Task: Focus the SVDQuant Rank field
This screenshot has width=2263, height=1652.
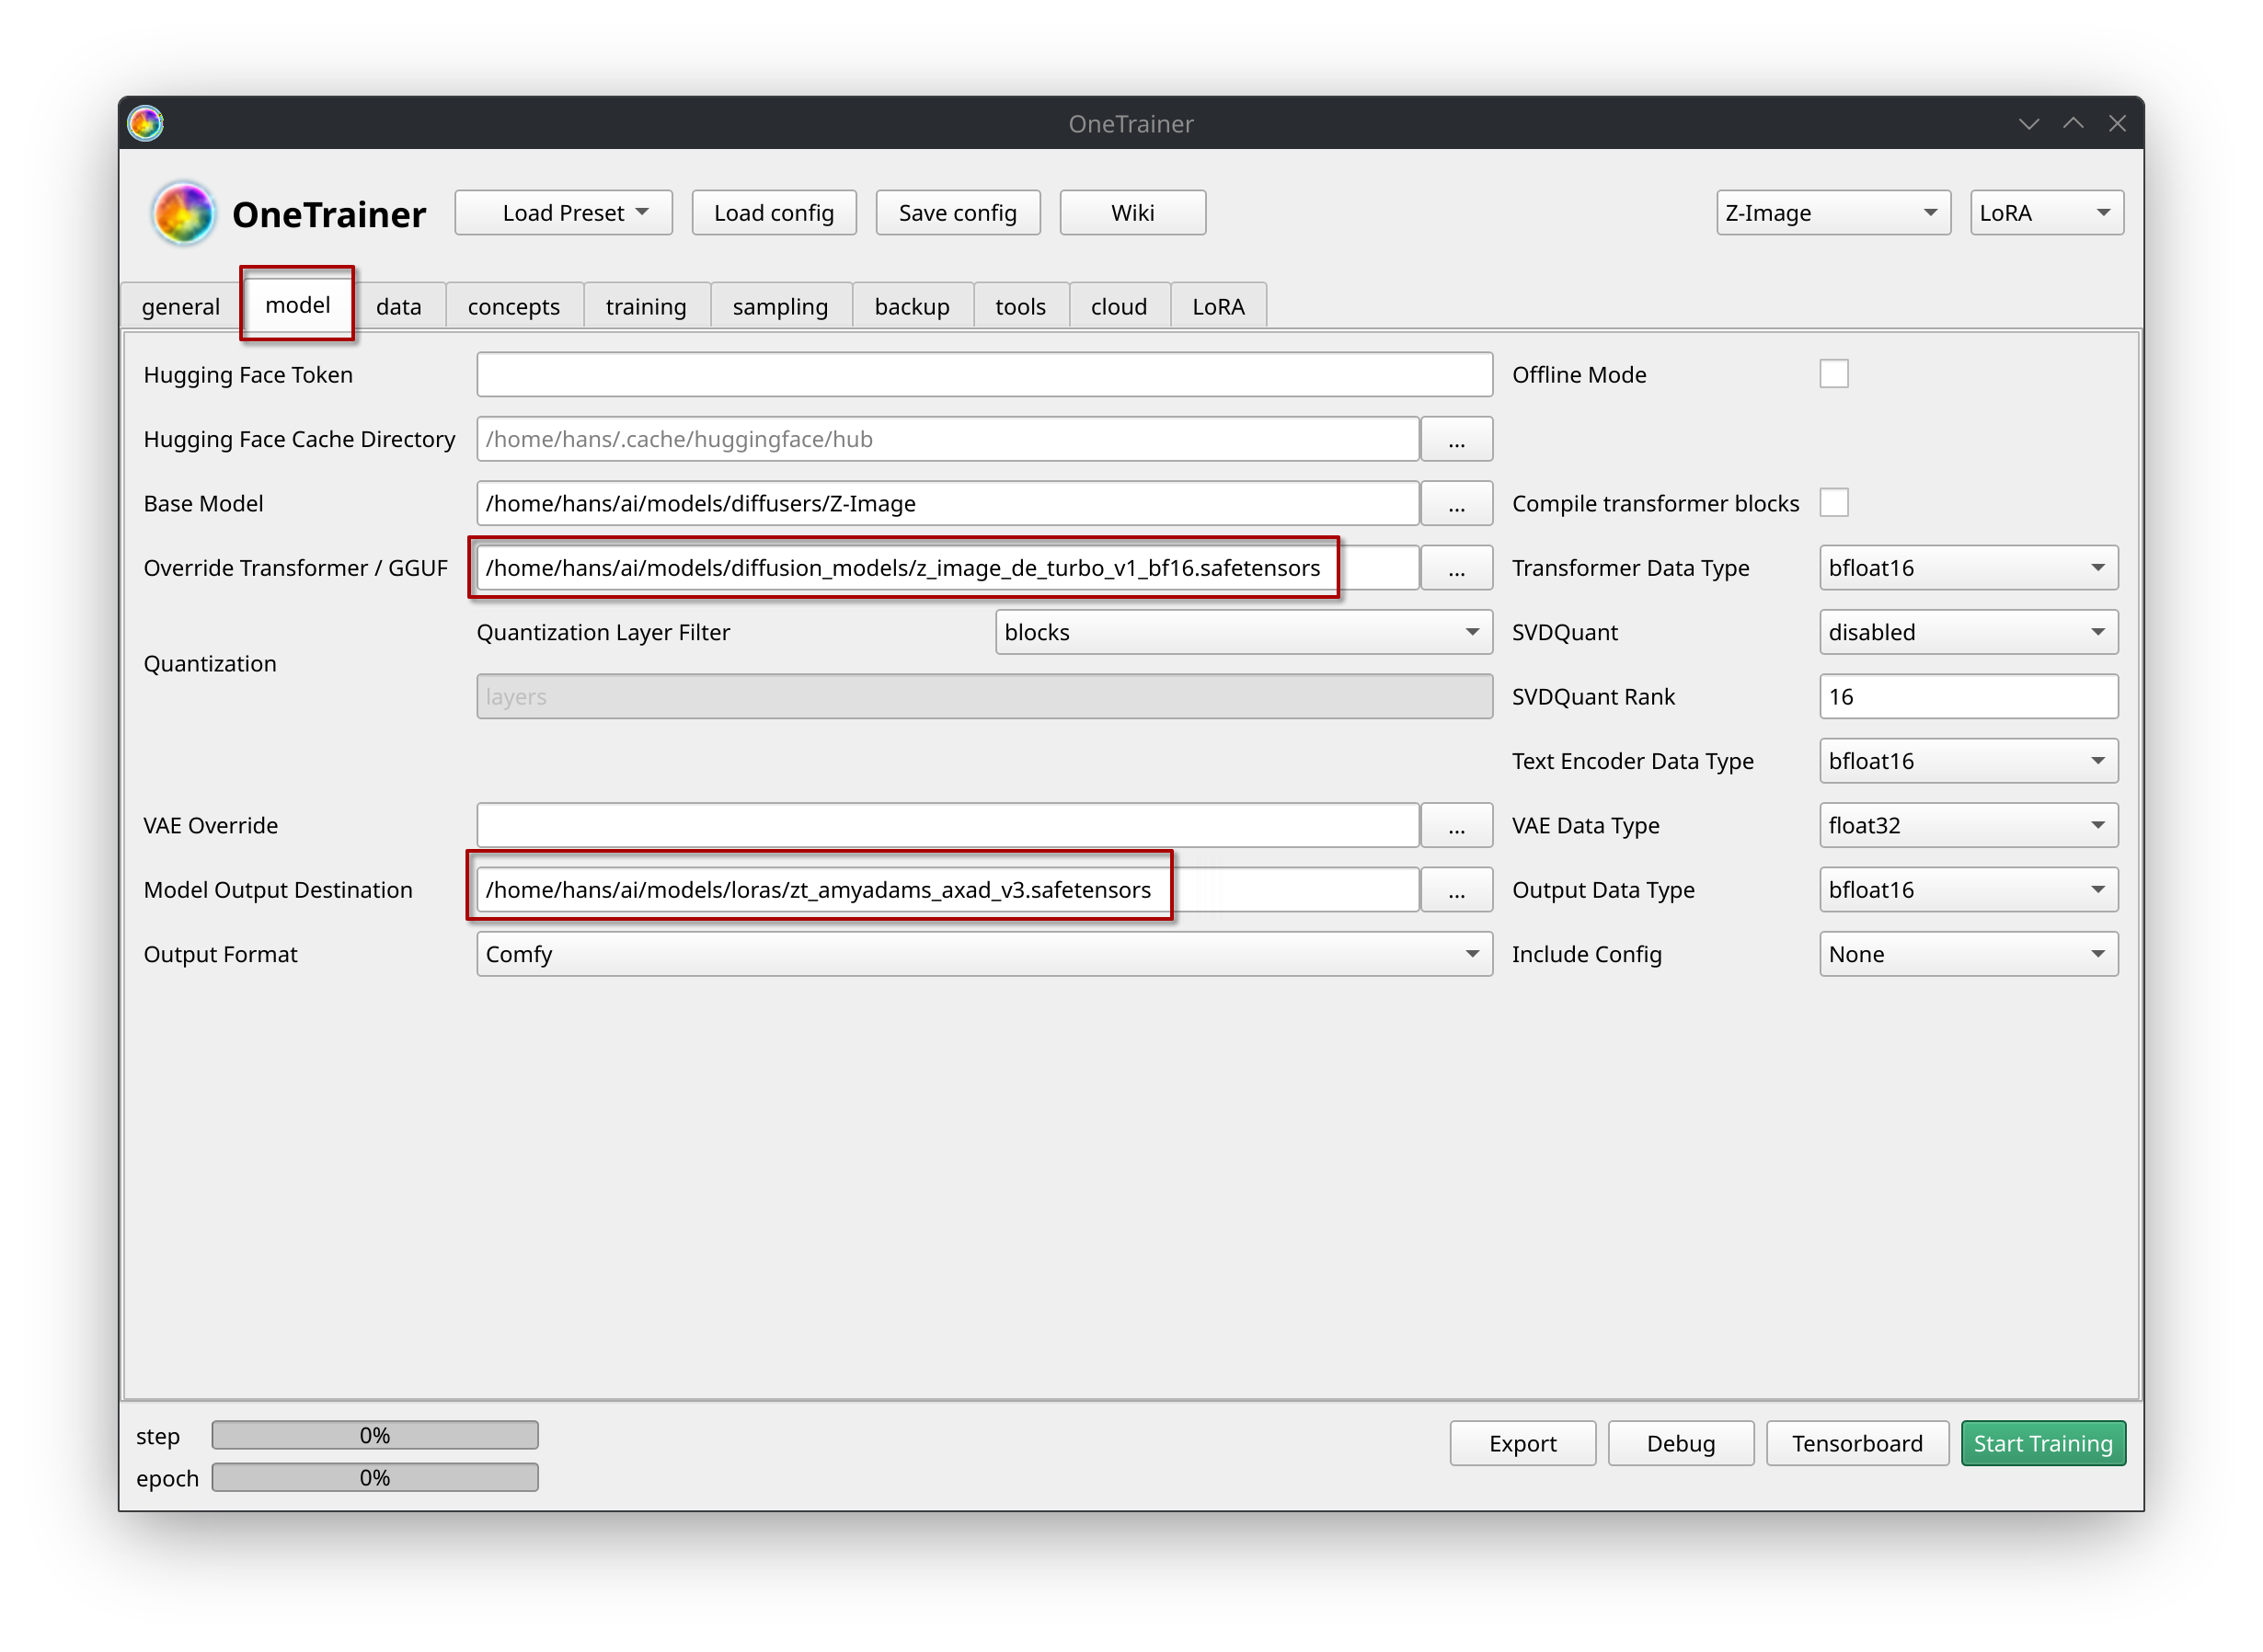Action: coord(1968,696)
